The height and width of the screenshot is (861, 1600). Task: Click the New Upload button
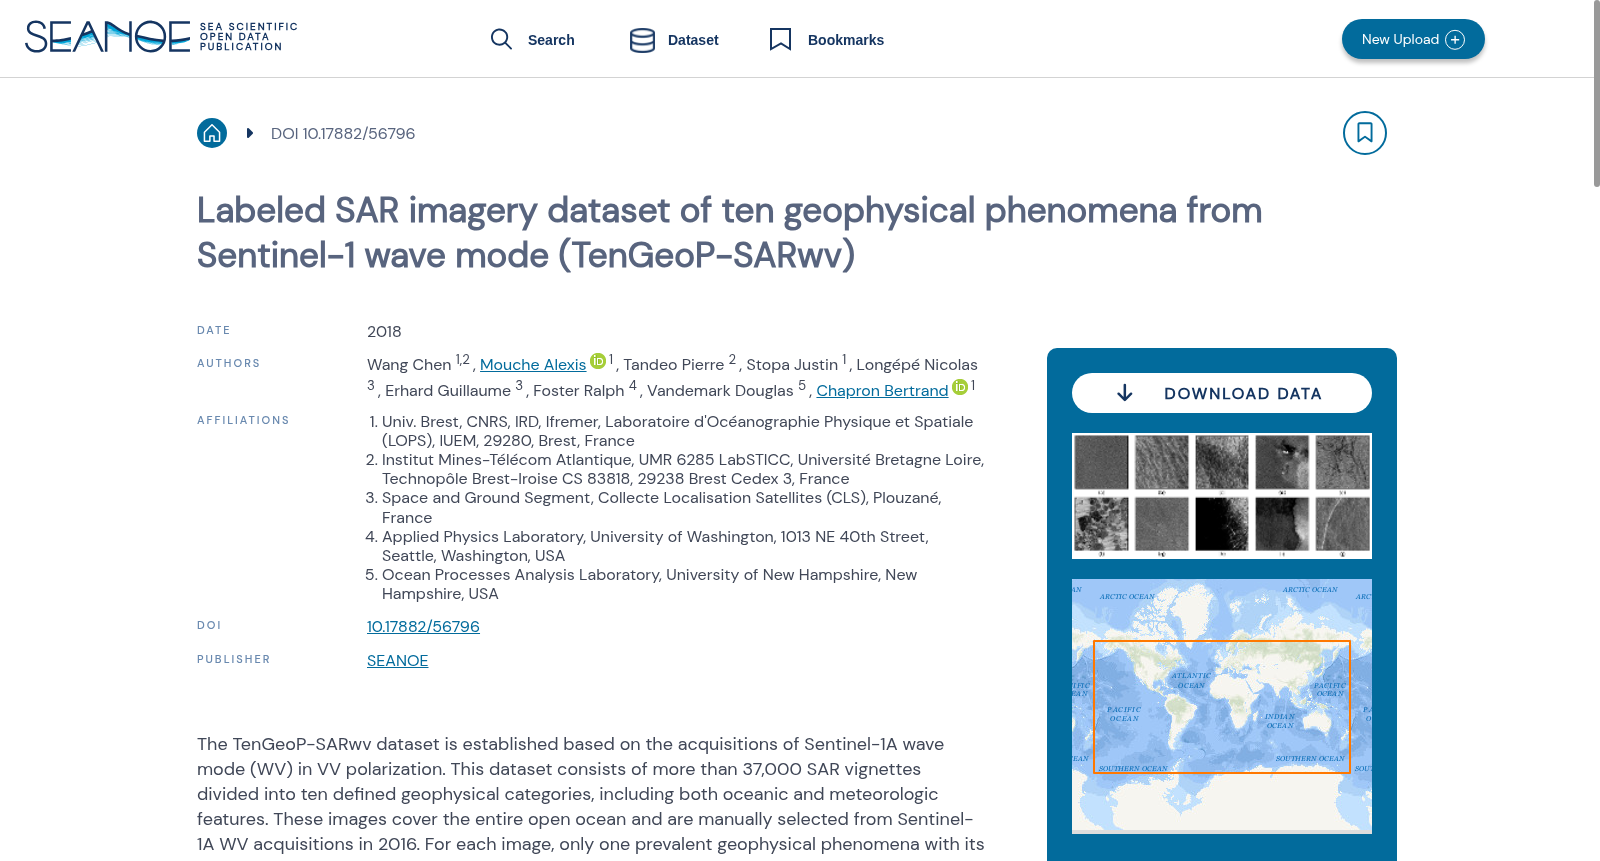coord(1413,39)
